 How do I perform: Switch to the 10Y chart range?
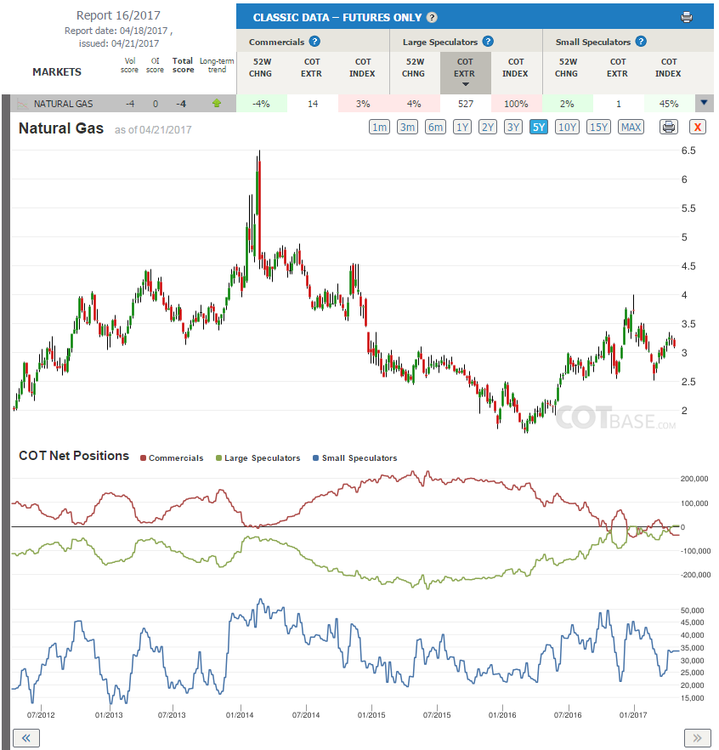click(567, 127)
